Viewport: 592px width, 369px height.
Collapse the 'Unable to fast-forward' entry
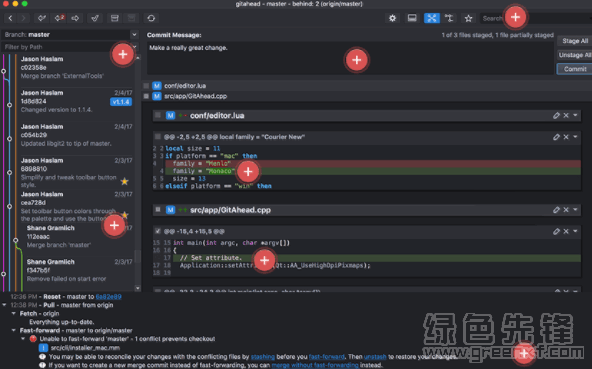[23, 339]
